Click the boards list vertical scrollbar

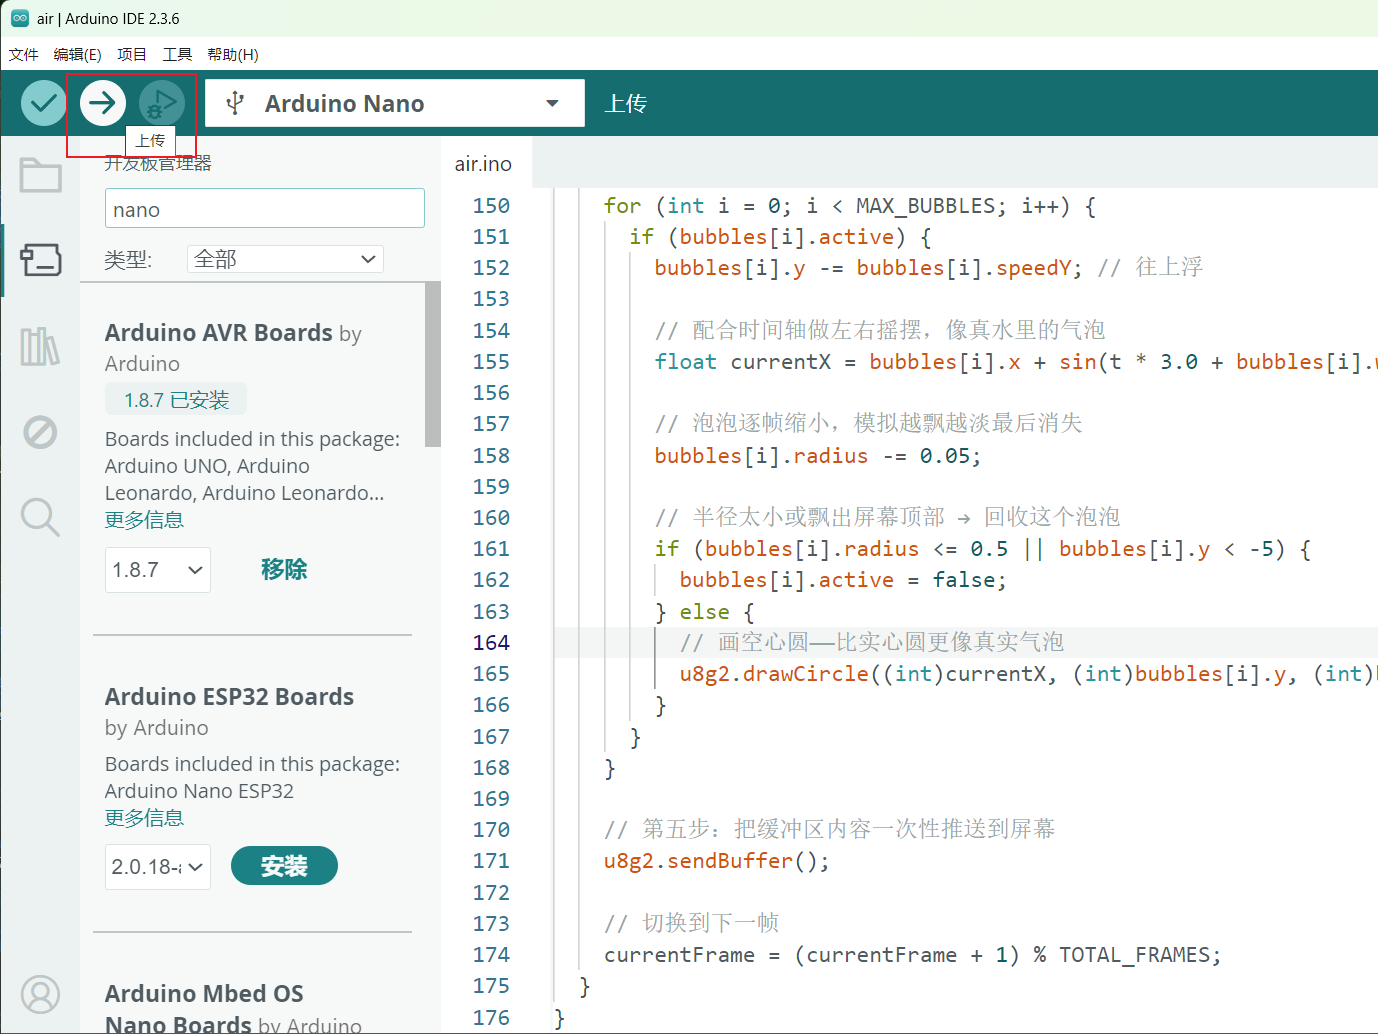433,364
